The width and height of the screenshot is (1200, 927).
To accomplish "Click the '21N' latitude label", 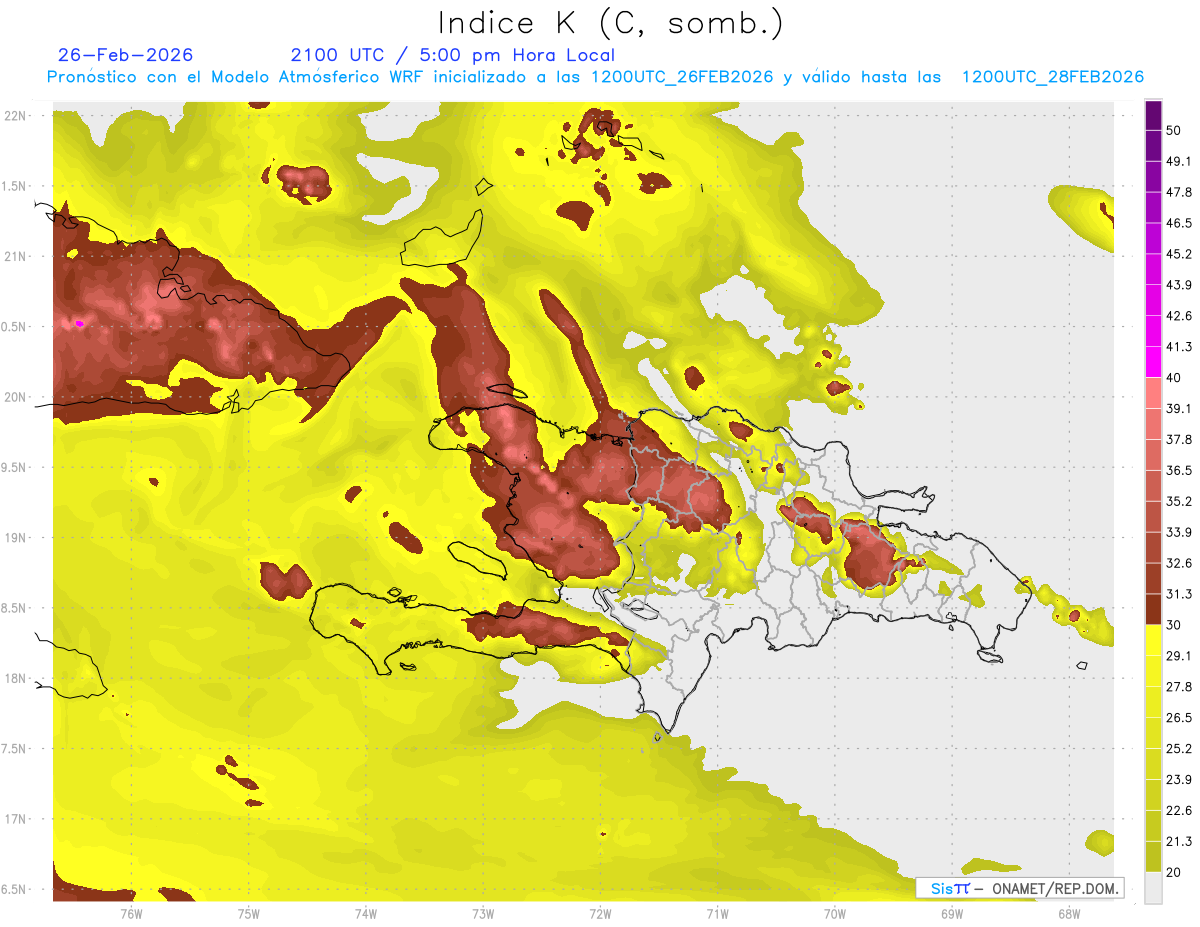I will (x=16, y=256).
